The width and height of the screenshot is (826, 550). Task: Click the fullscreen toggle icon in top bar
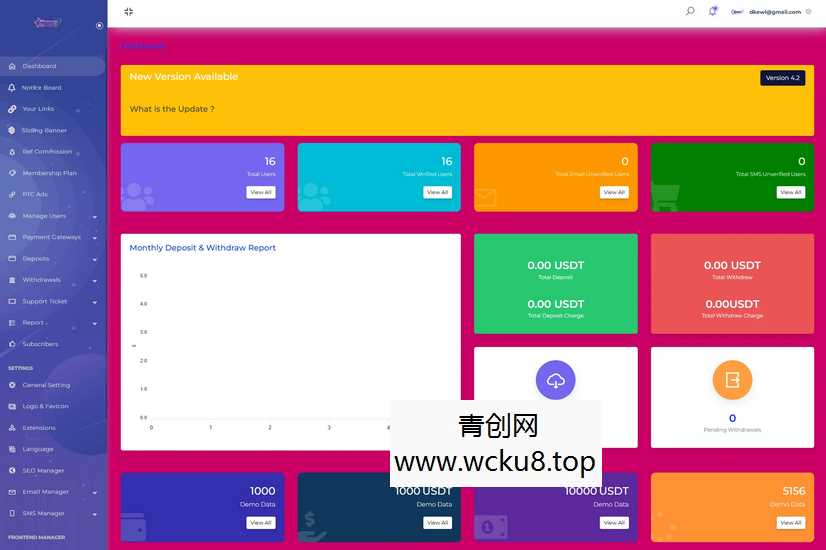point(129,12)
